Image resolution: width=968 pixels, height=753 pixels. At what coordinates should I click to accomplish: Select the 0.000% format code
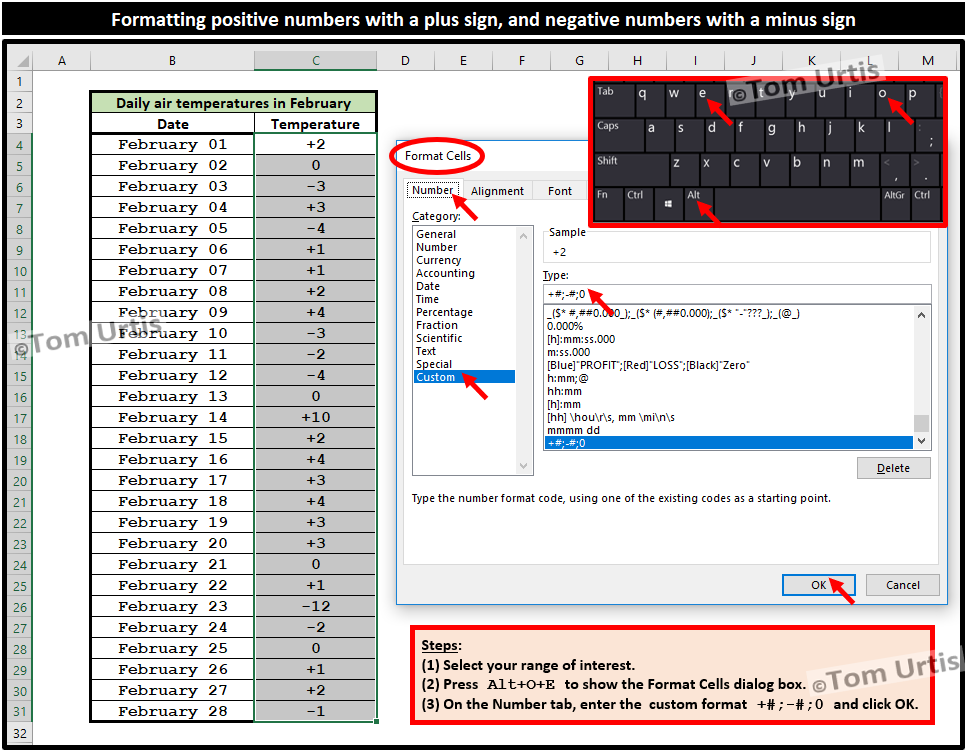point(728,326)
